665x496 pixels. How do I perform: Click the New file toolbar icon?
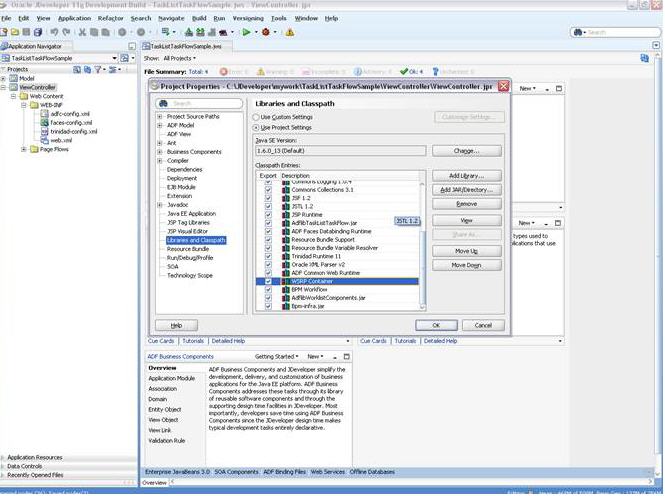click(4, 32)
